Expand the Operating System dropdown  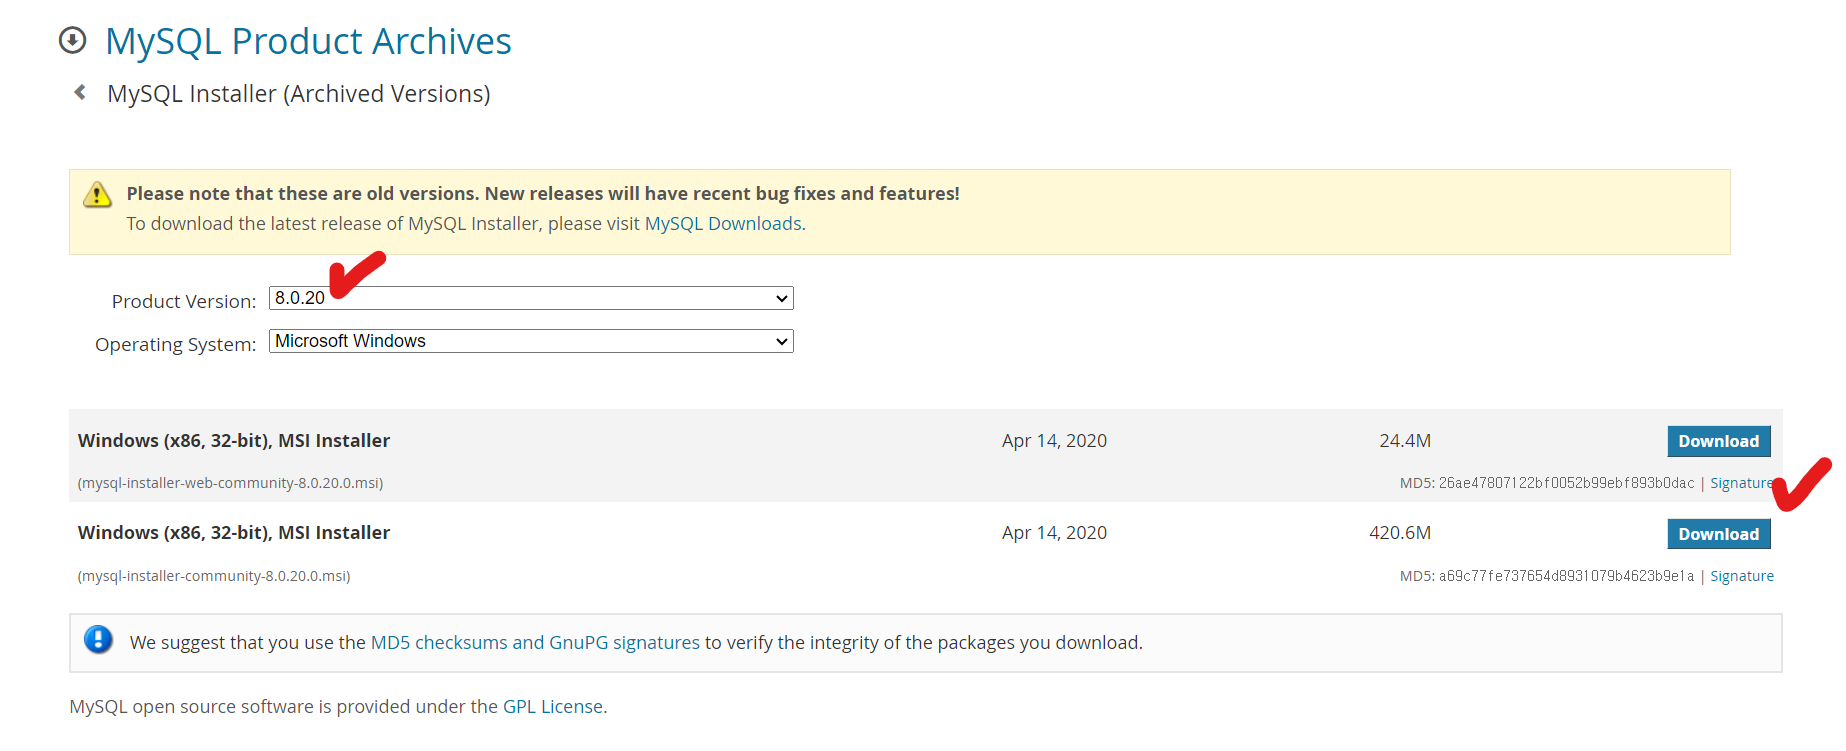coord(531,341)
